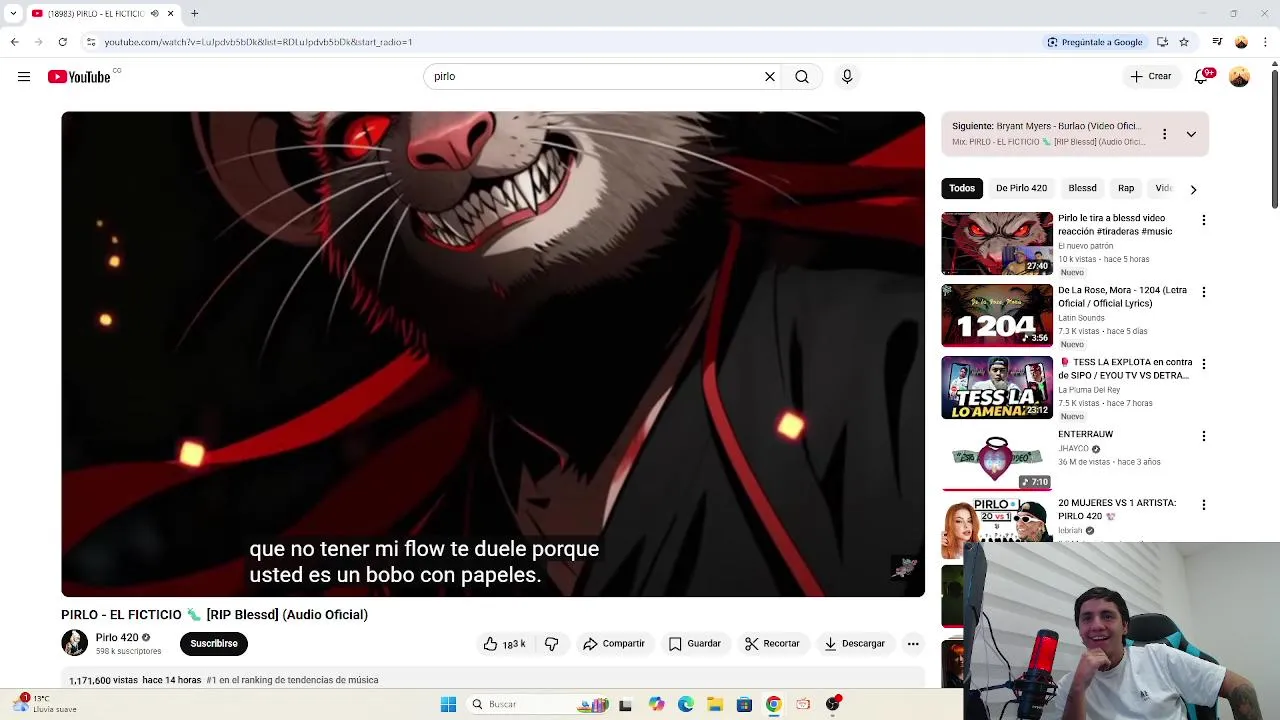The image size is (1280, 720).
Task: Open options for De La Rose 1204 video
Action: pos(1204,292)
